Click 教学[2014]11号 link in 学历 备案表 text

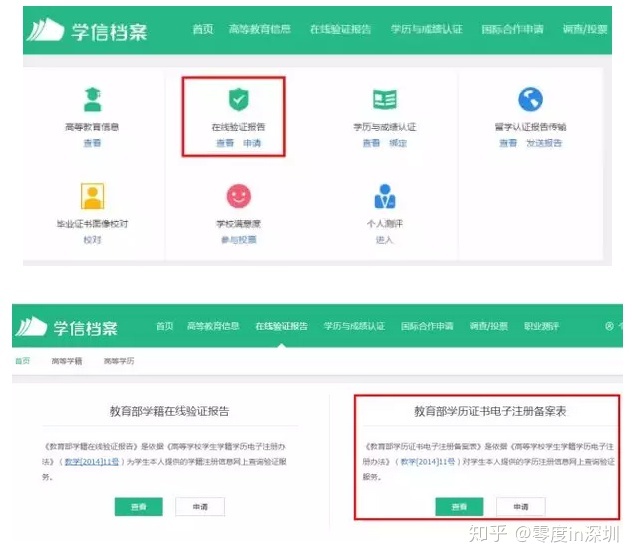pos(428,461)
